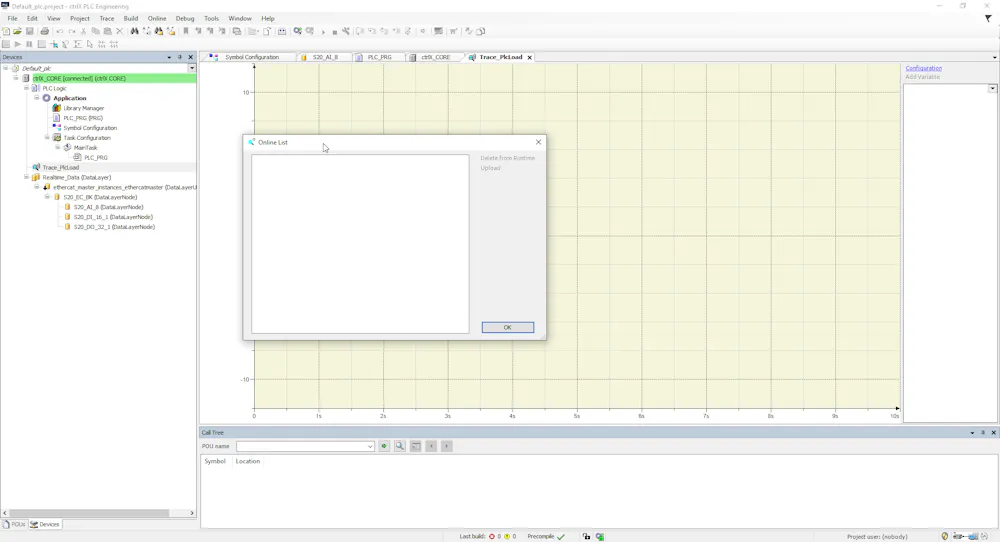The height and width of the screenshot is (542, 1000).
Task: Click the Cut scissors icon
Action: click(x=83, y=31)
